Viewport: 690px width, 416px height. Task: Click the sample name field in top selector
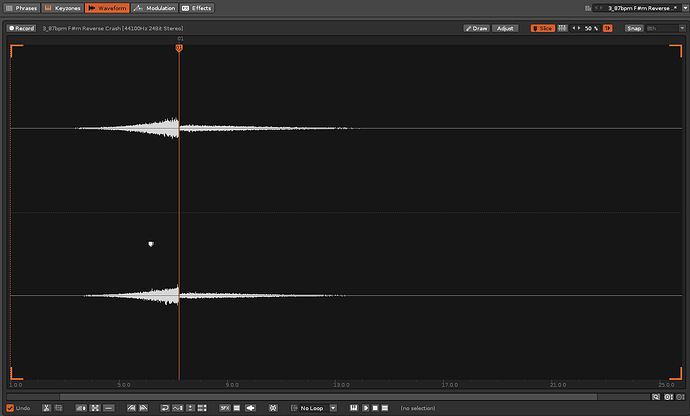coord(643,8)
